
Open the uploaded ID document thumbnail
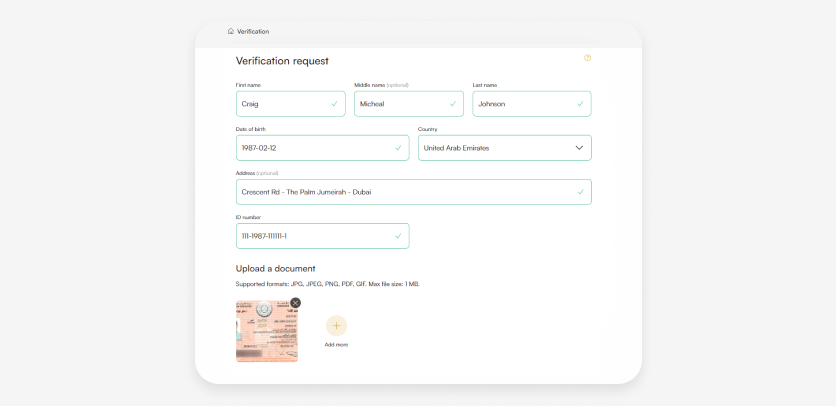tap(264, 333)
